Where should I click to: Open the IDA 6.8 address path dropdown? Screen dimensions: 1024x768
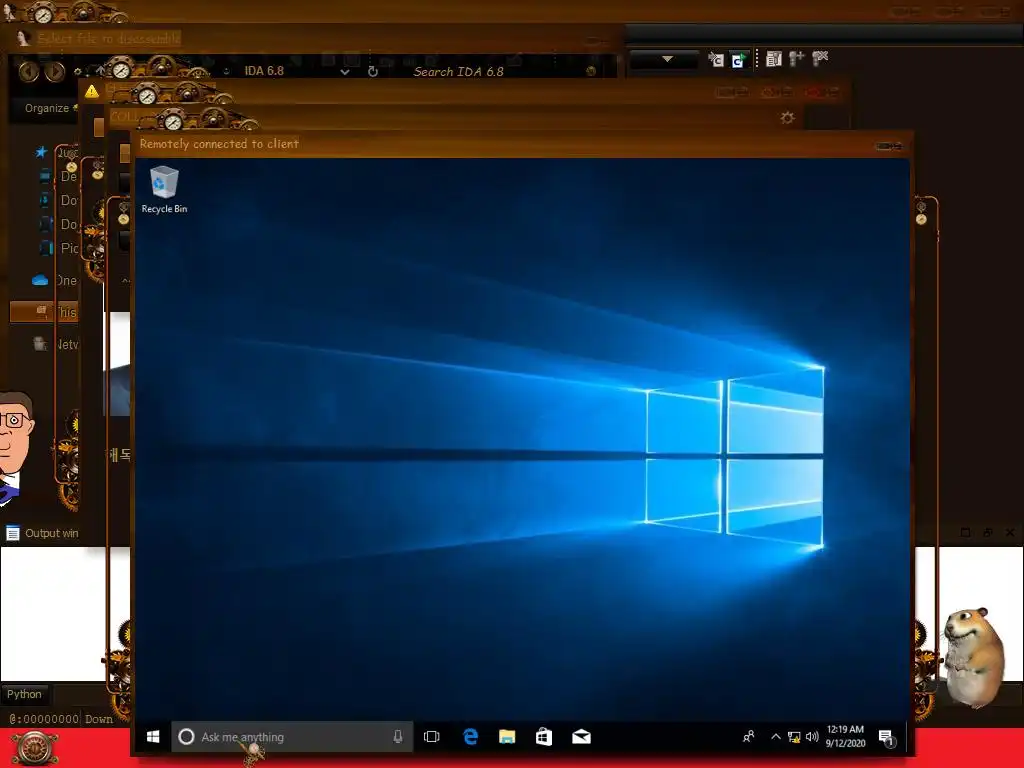(345, 72)
